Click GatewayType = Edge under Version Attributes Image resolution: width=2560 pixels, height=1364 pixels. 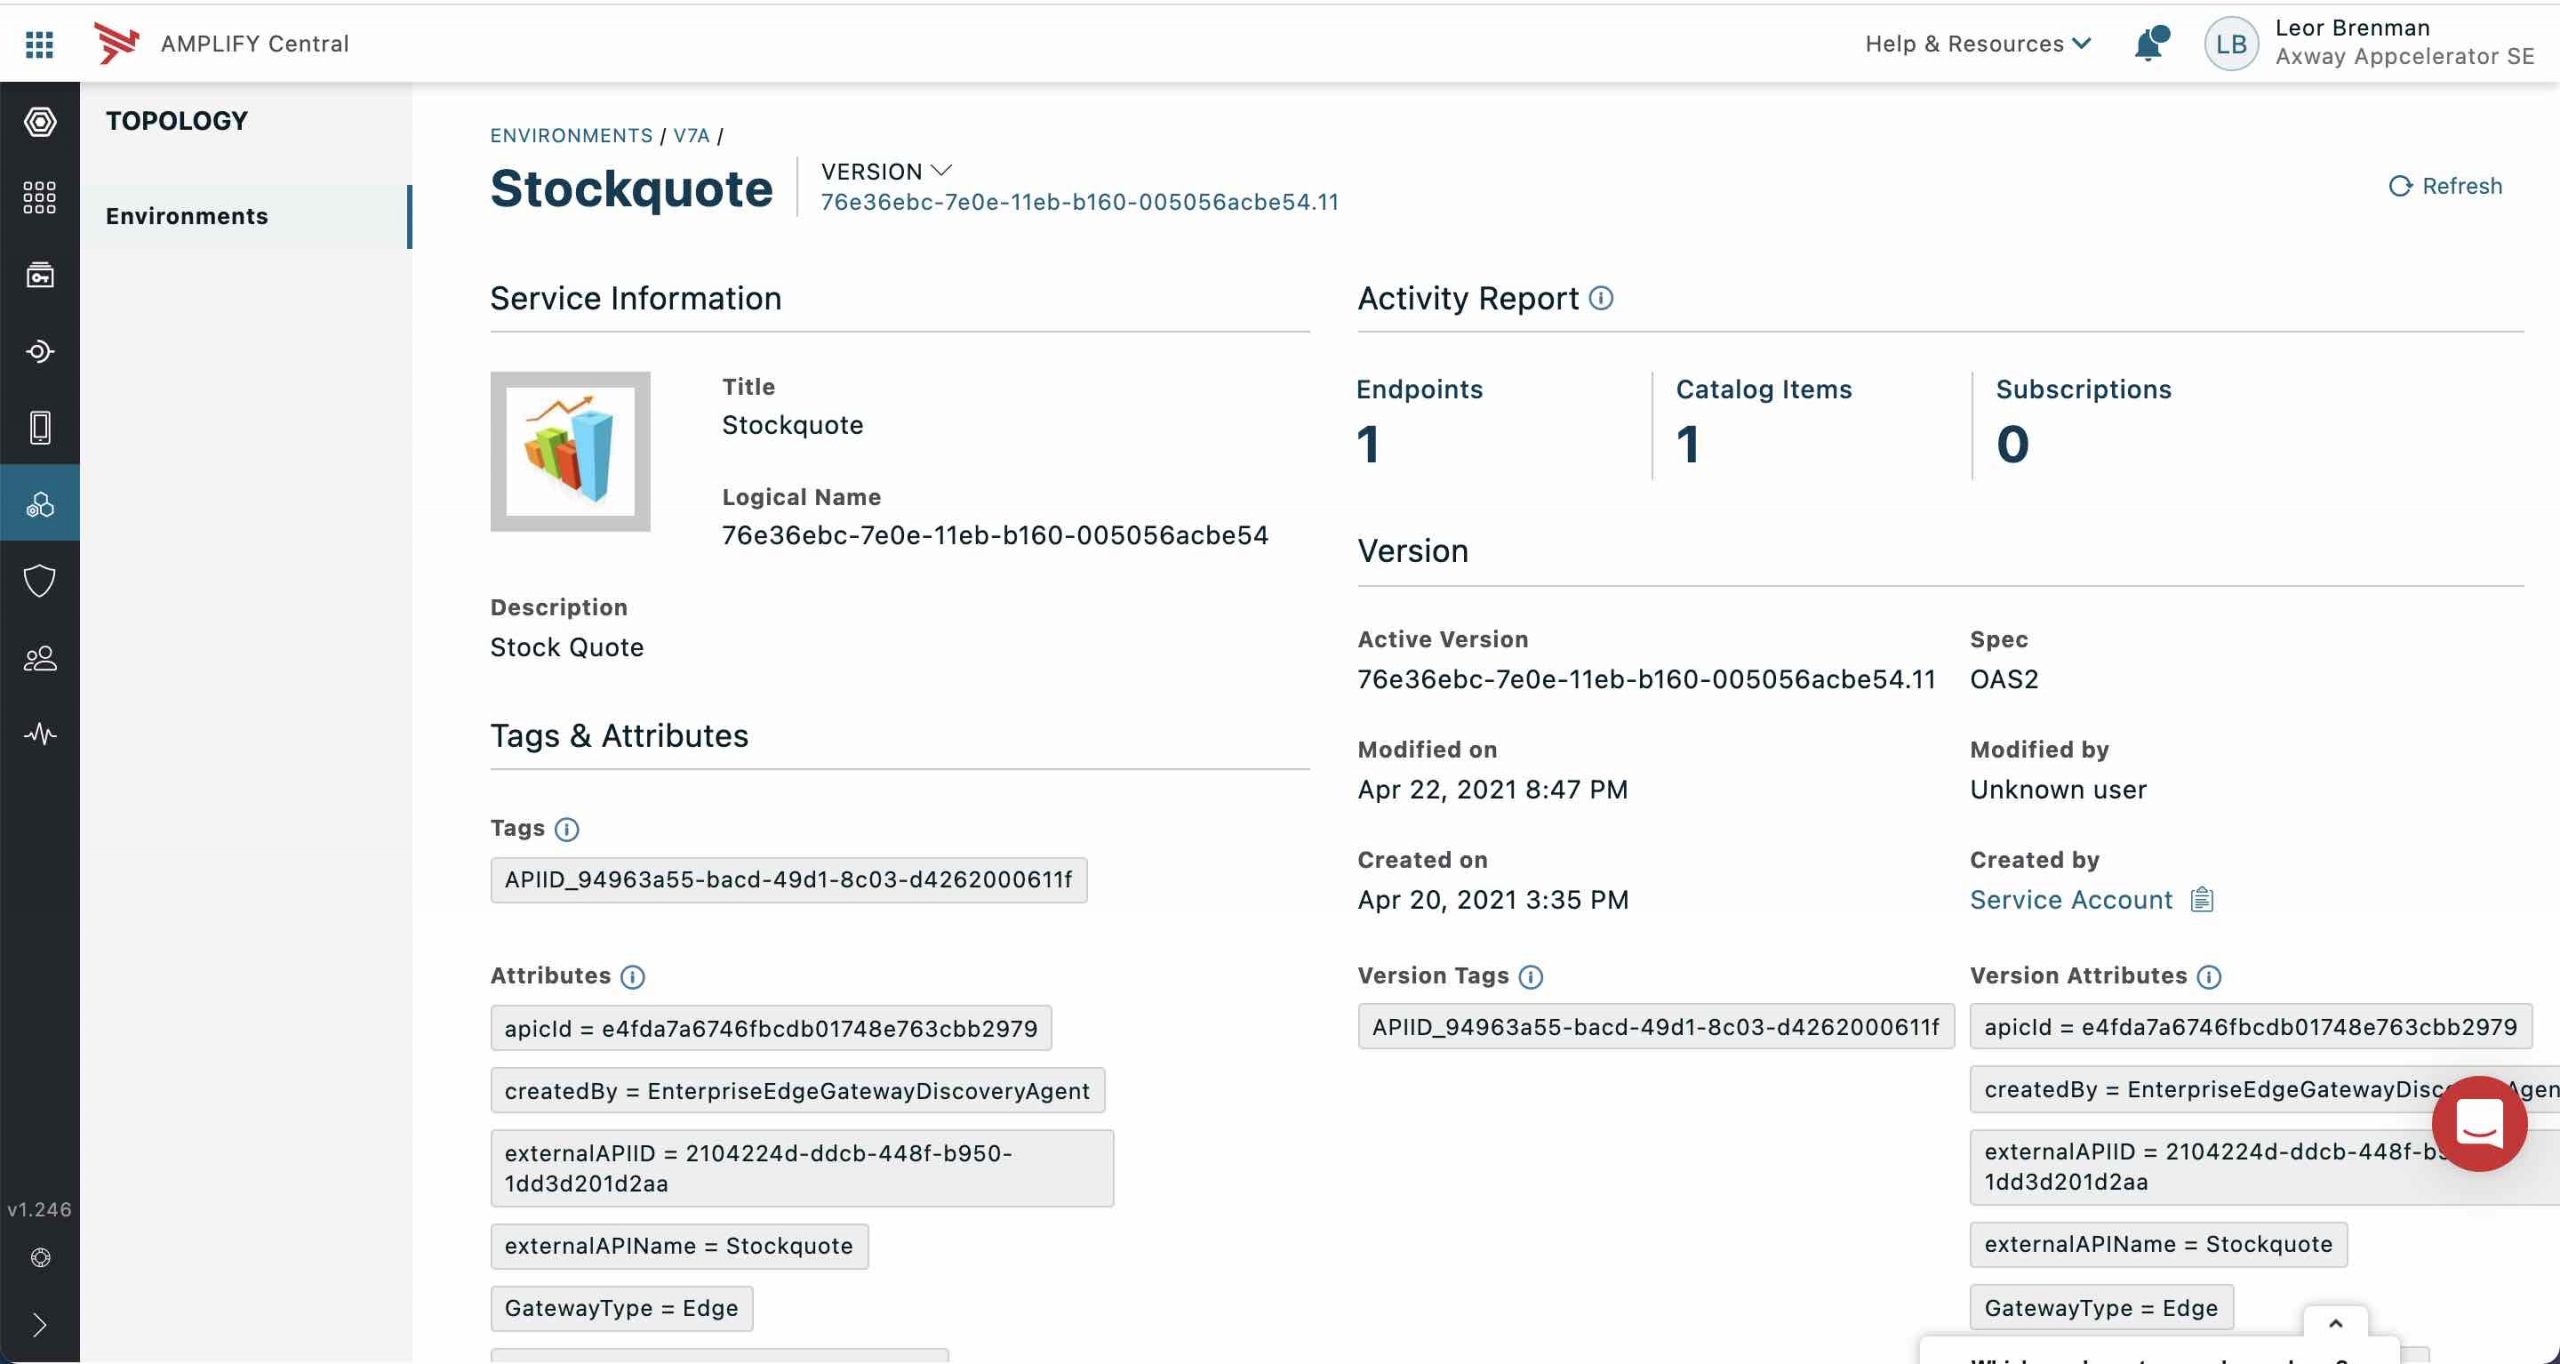2101,1308
